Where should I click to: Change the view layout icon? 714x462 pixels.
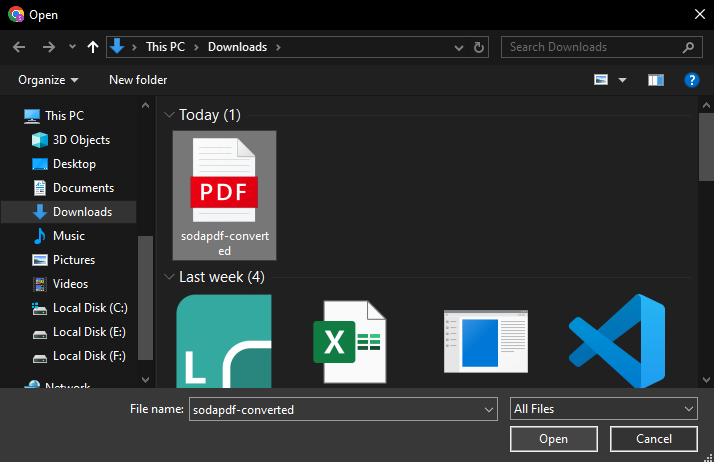(601, 80)
